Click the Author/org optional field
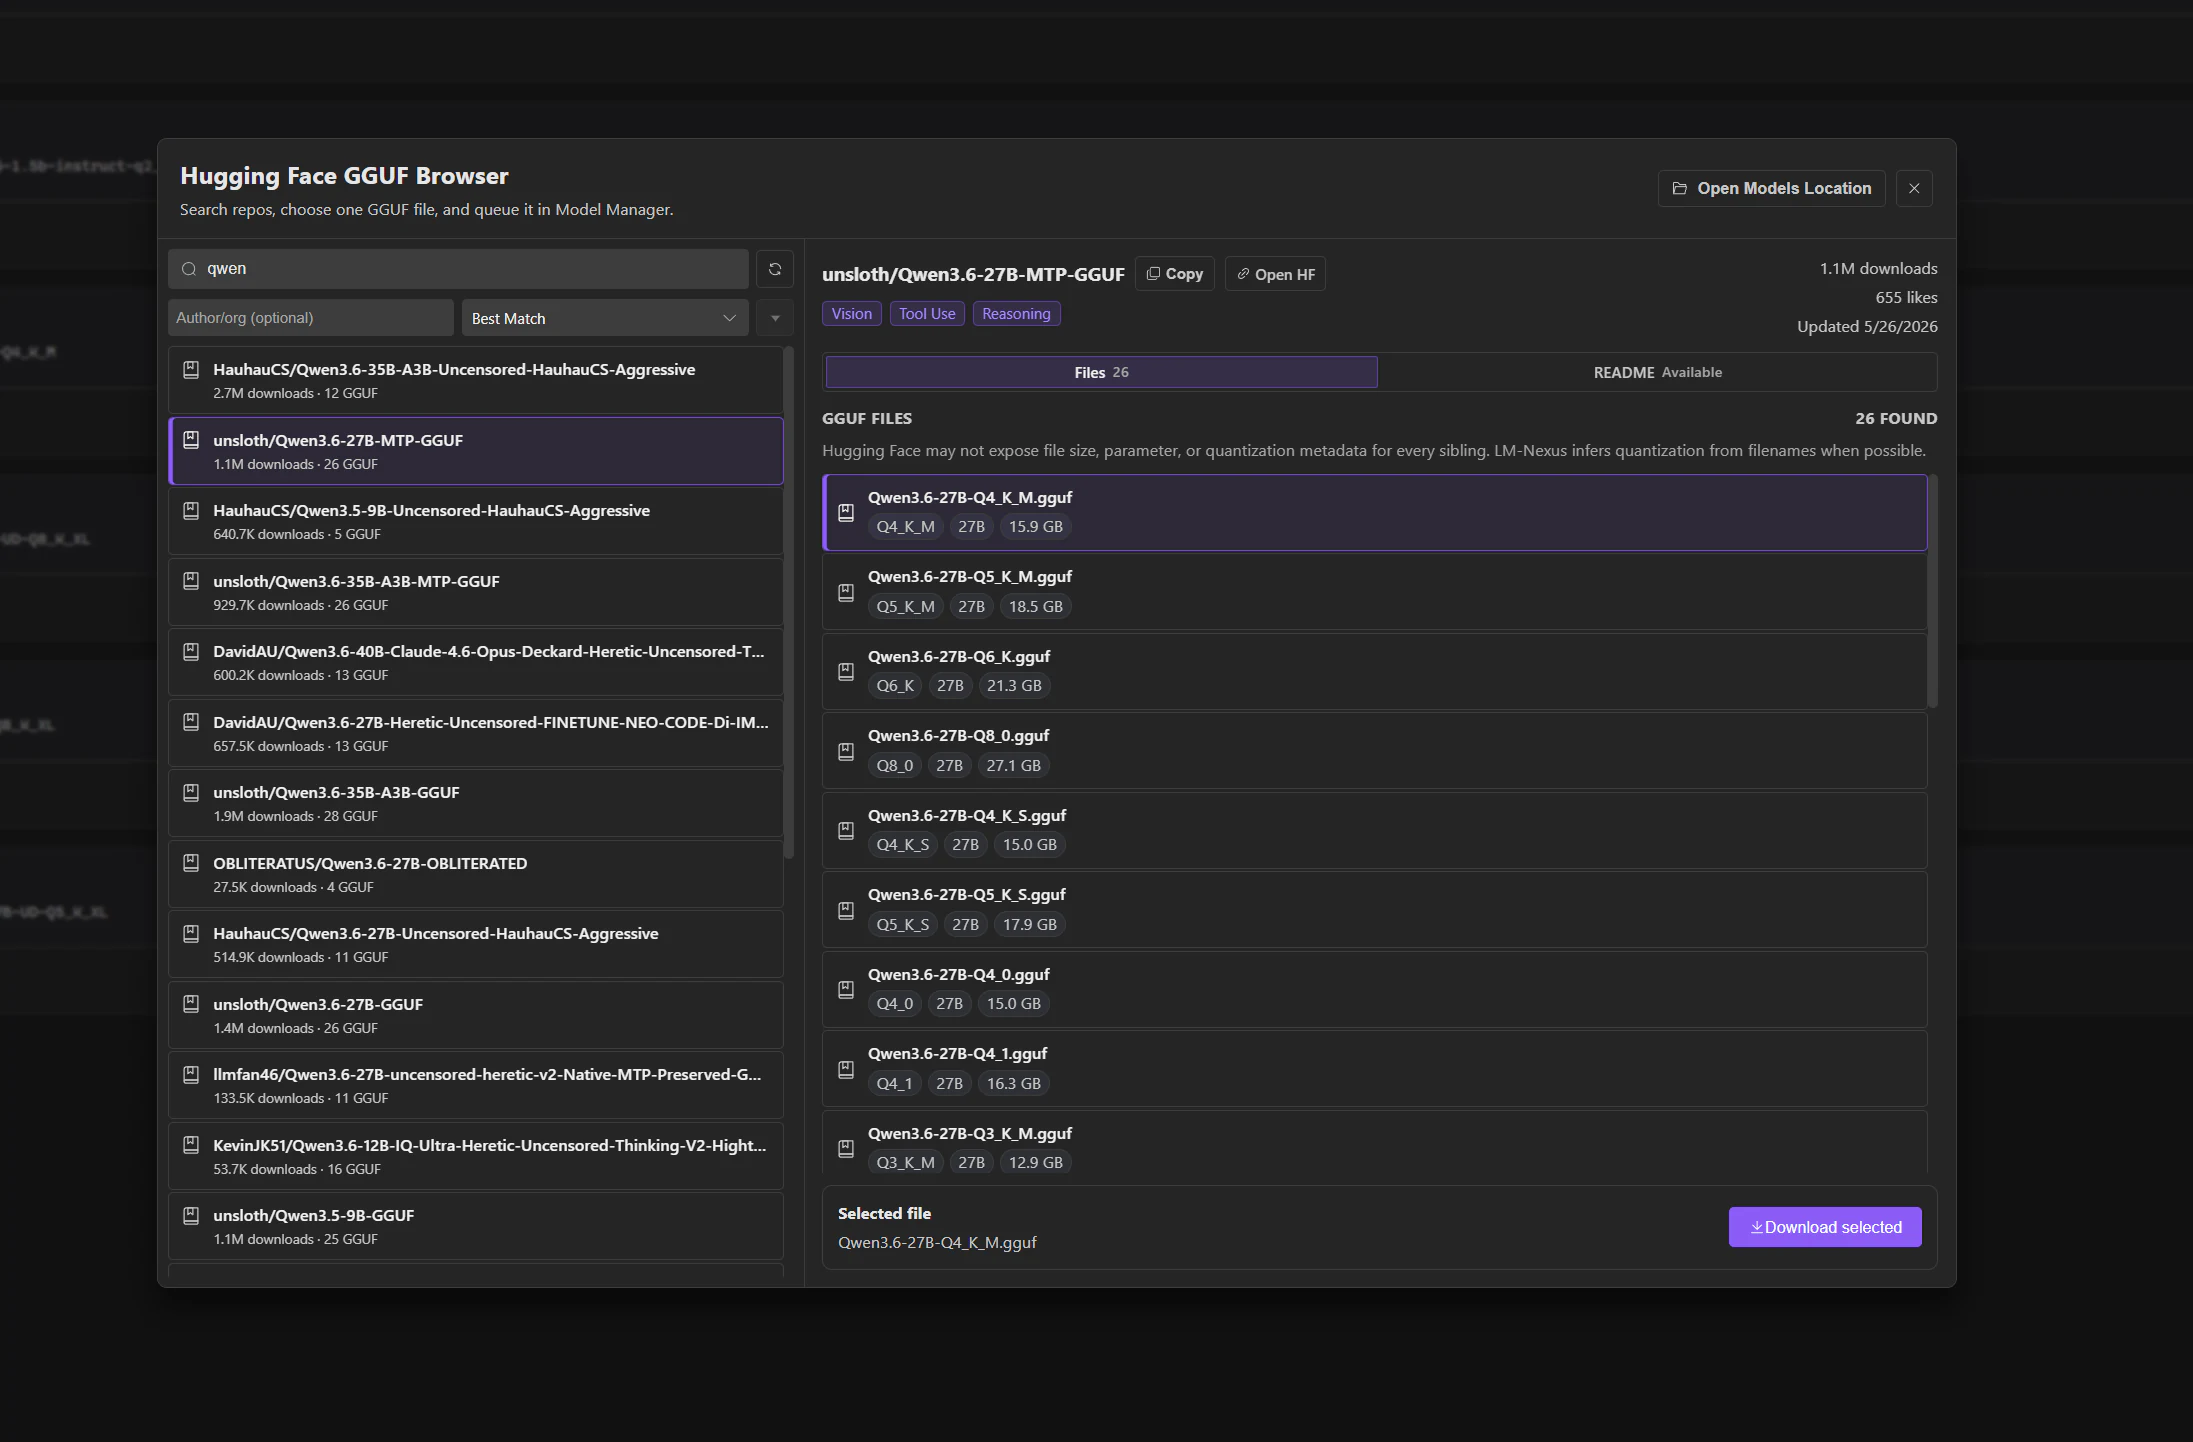Viewport: 2193px width, 1442px height. point(310,318)
